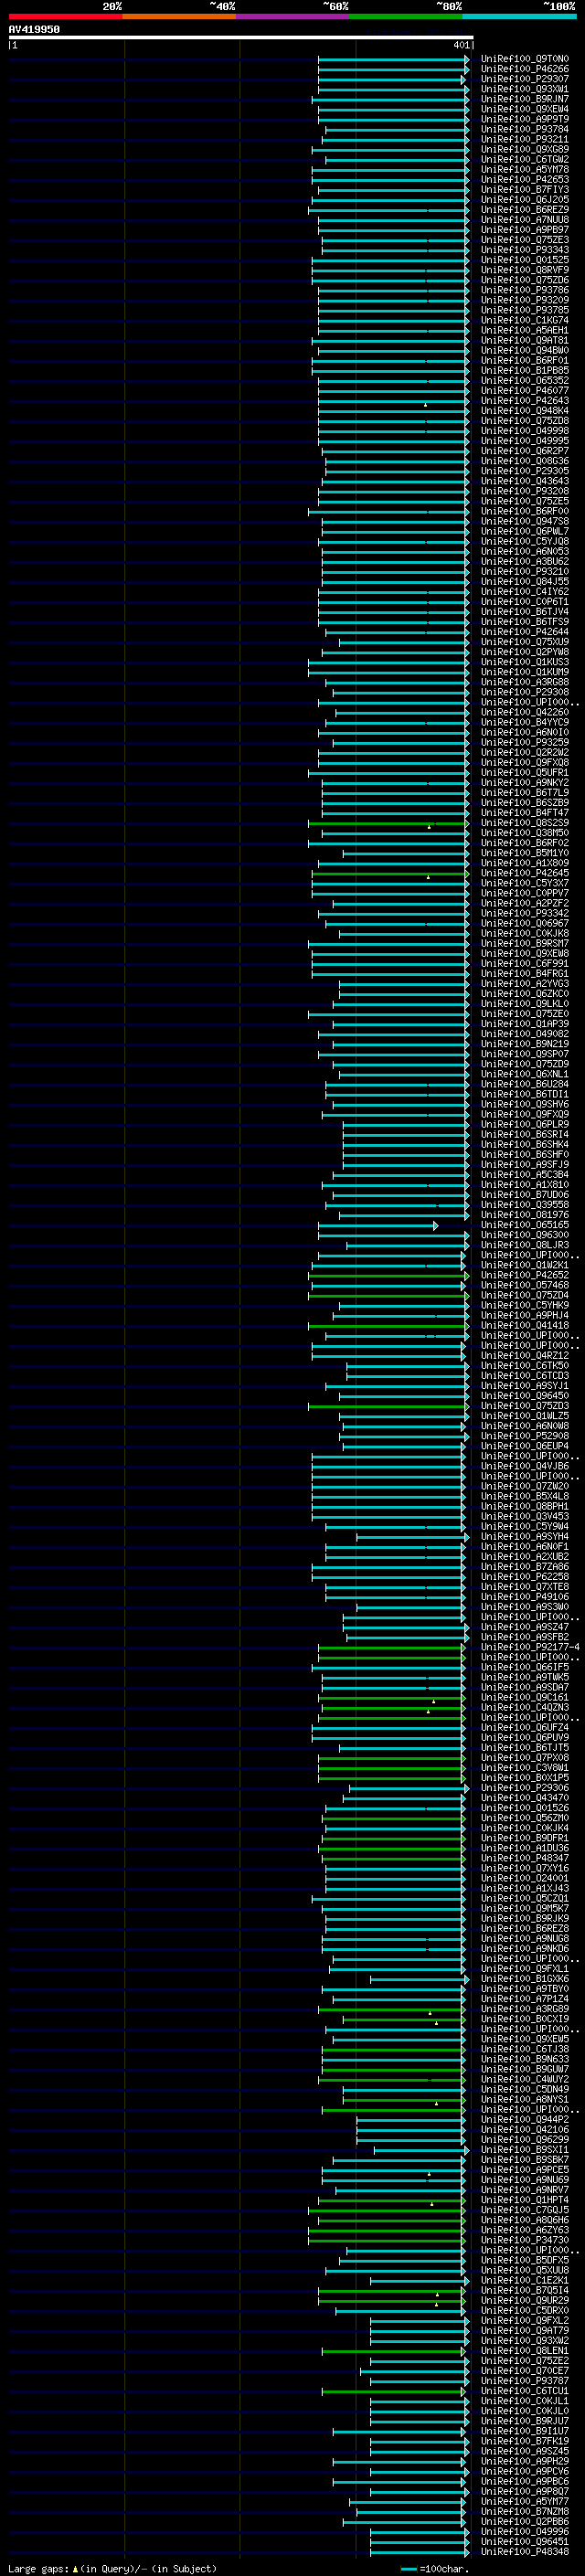
Task: Select the UniRef100_Q75ZD3 label
Action: (x=524, y=1406)
